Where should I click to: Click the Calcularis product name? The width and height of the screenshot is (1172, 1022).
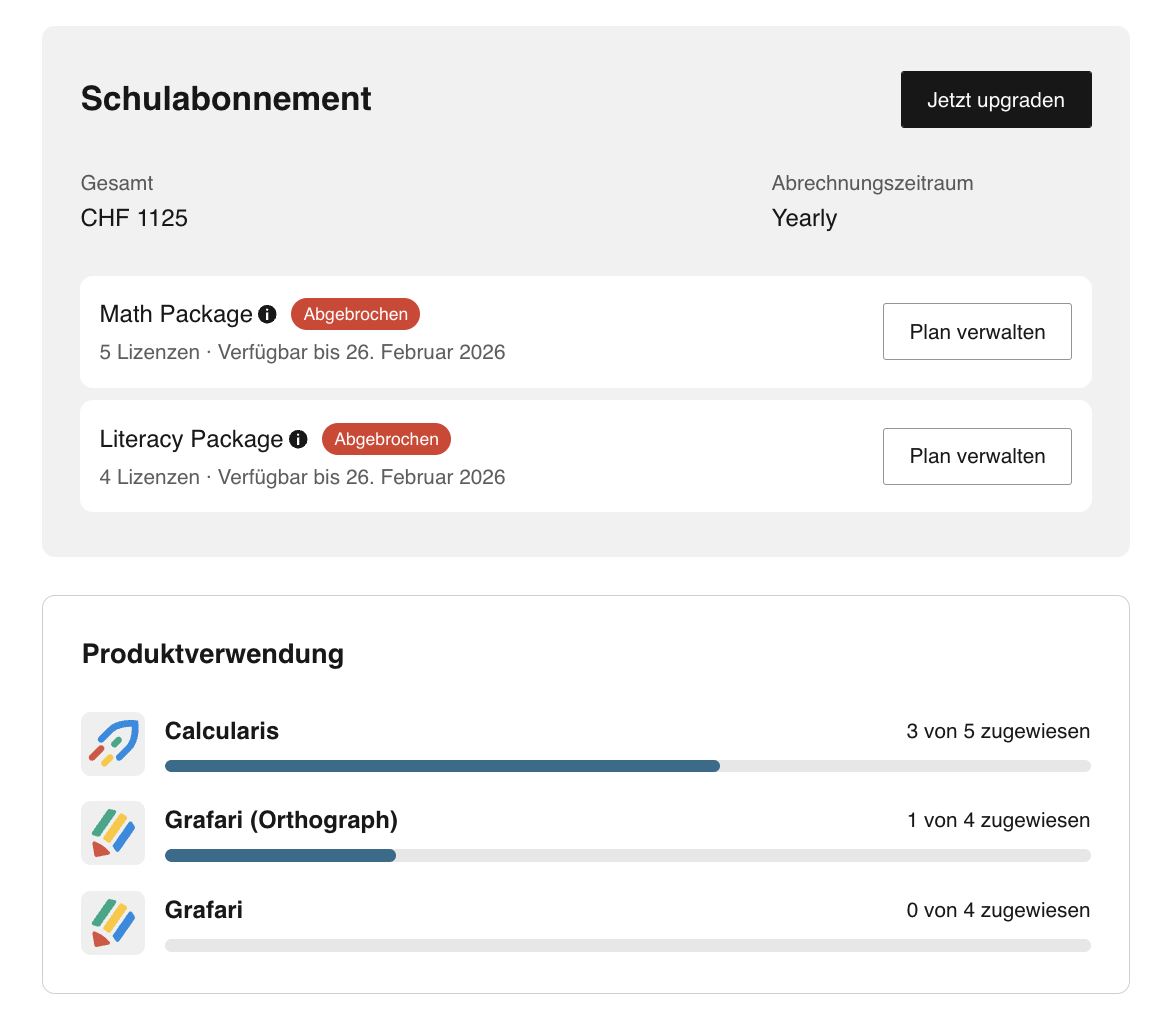coord(222,731)
